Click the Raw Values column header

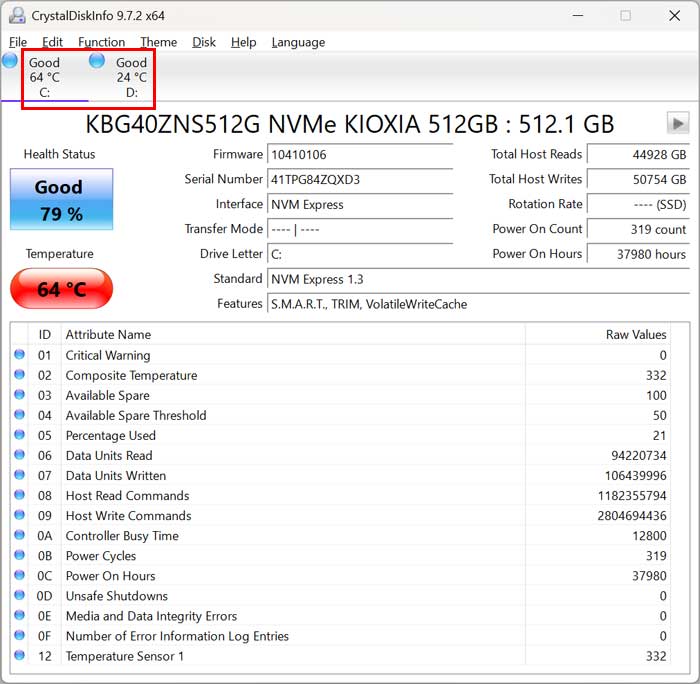(x=598, y=334)
